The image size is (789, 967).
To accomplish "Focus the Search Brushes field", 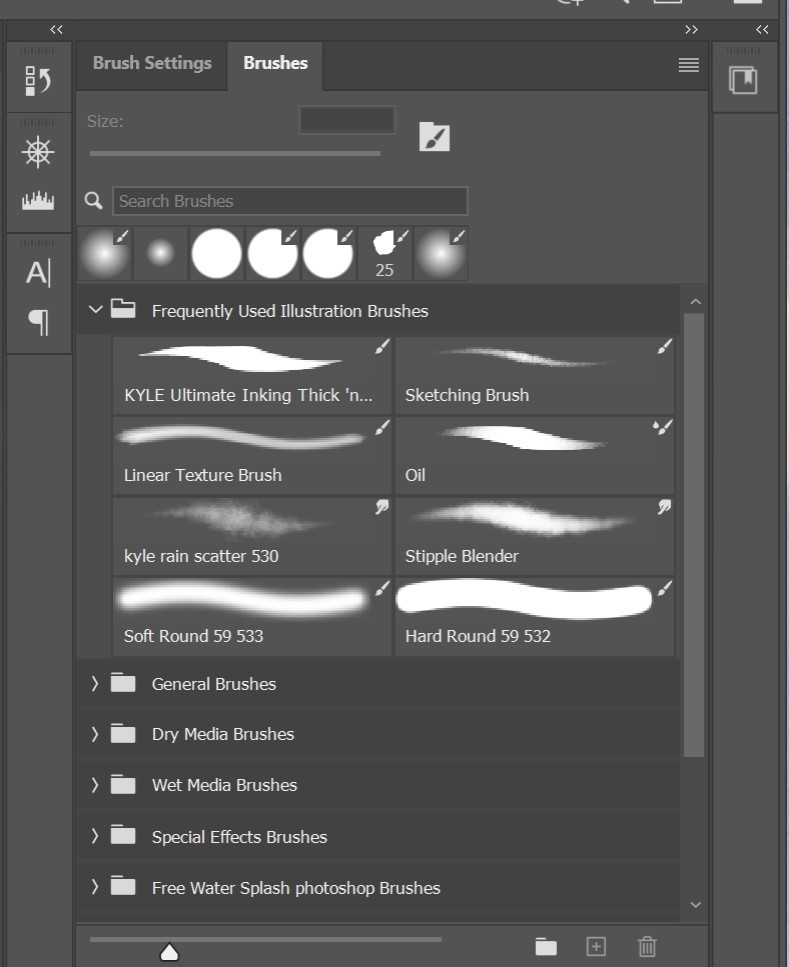I will pyautogui.click(x=290, y=201).
